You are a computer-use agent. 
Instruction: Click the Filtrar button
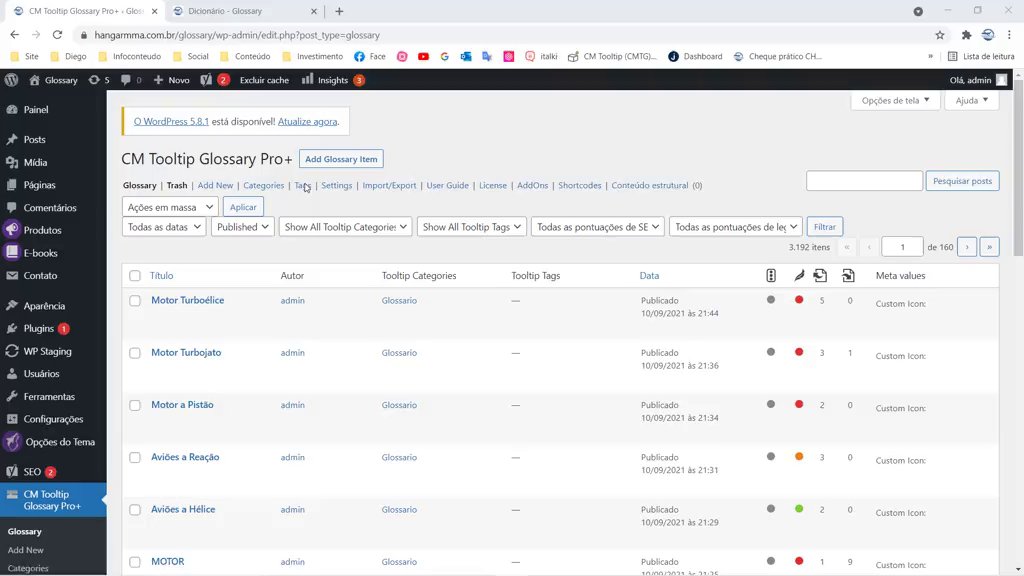pyautogui.click(x=825, y=227)
